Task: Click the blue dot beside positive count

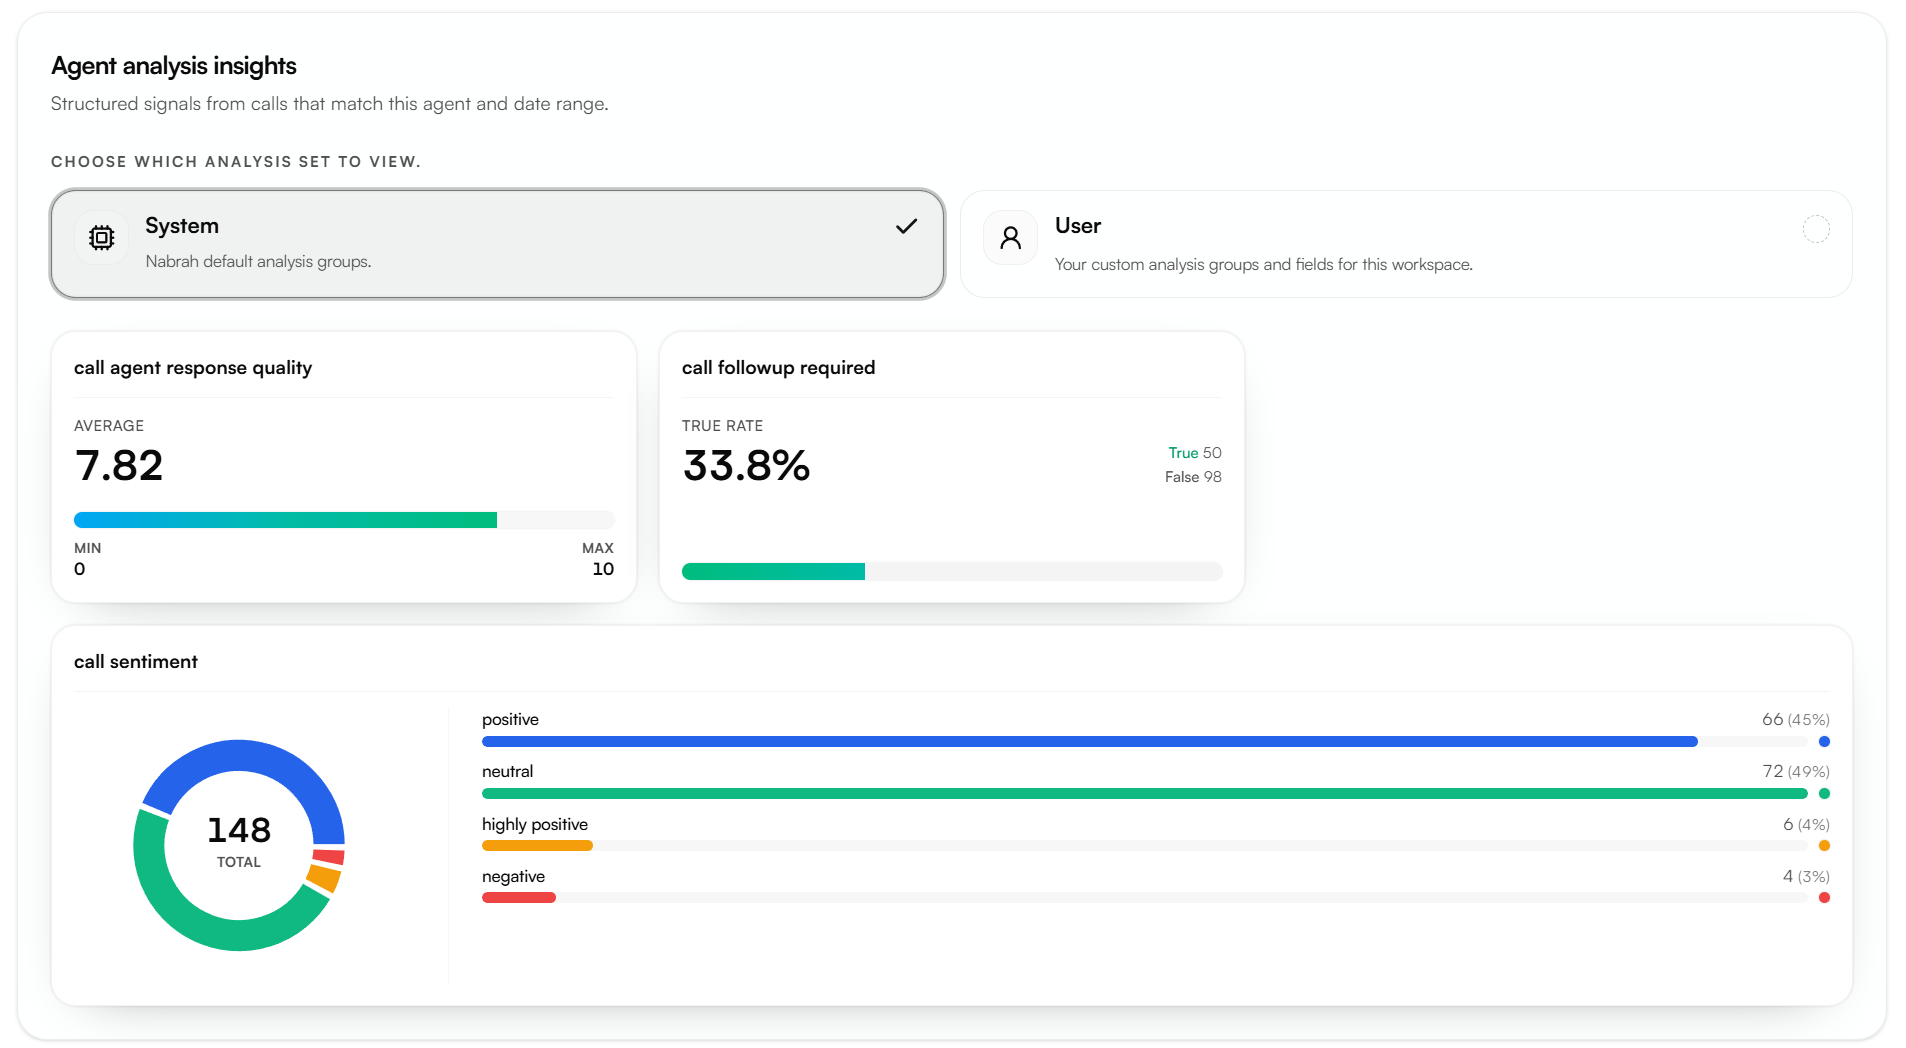Action: (x=1824, y=742)
